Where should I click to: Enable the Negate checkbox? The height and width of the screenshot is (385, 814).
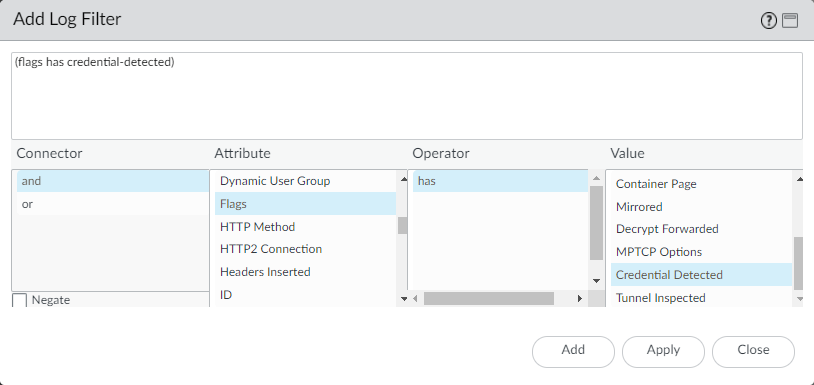[19, 300]
